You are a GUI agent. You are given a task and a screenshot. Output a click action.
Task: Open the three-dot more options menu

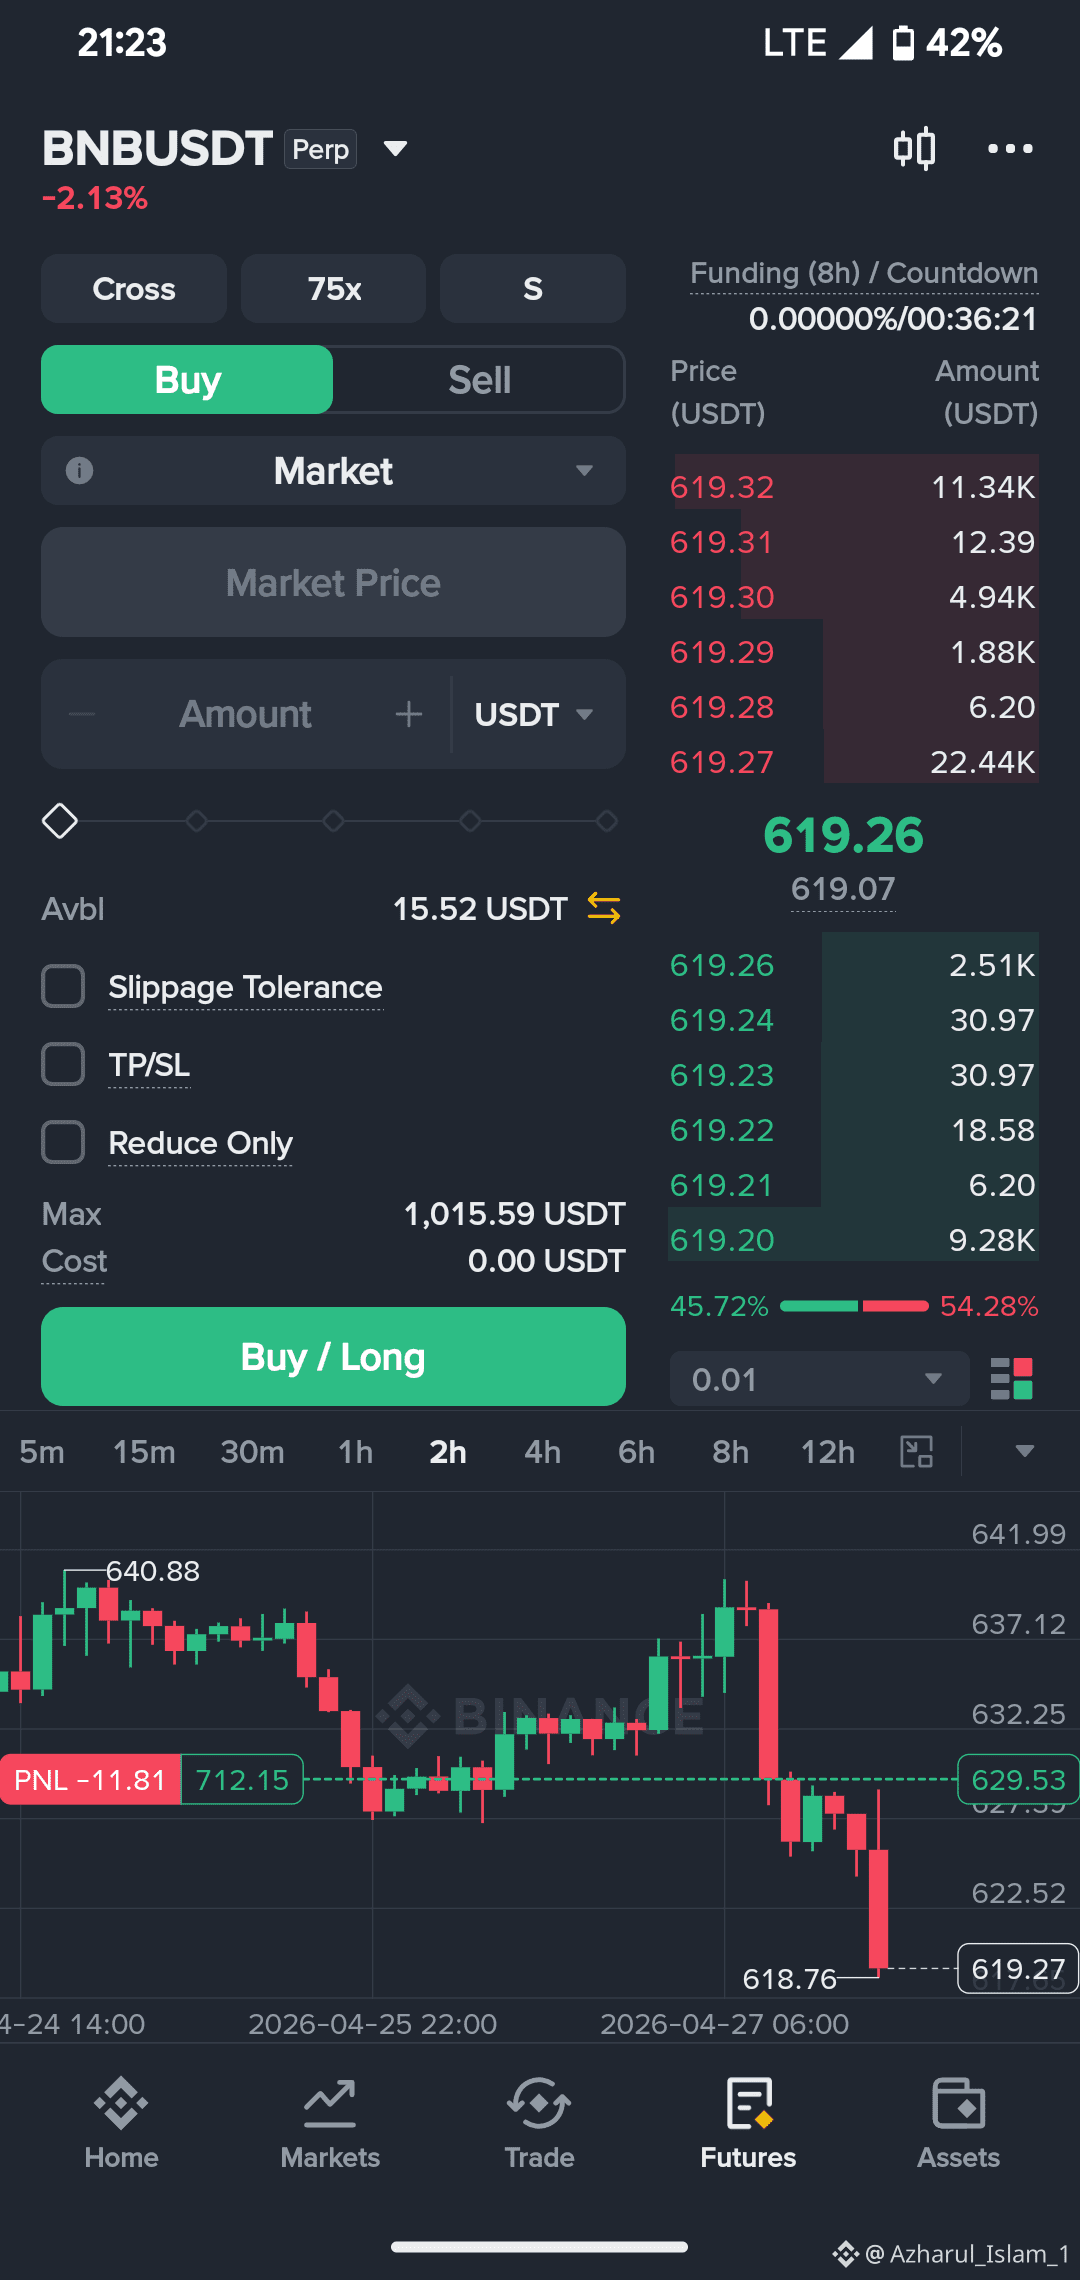1010,149
